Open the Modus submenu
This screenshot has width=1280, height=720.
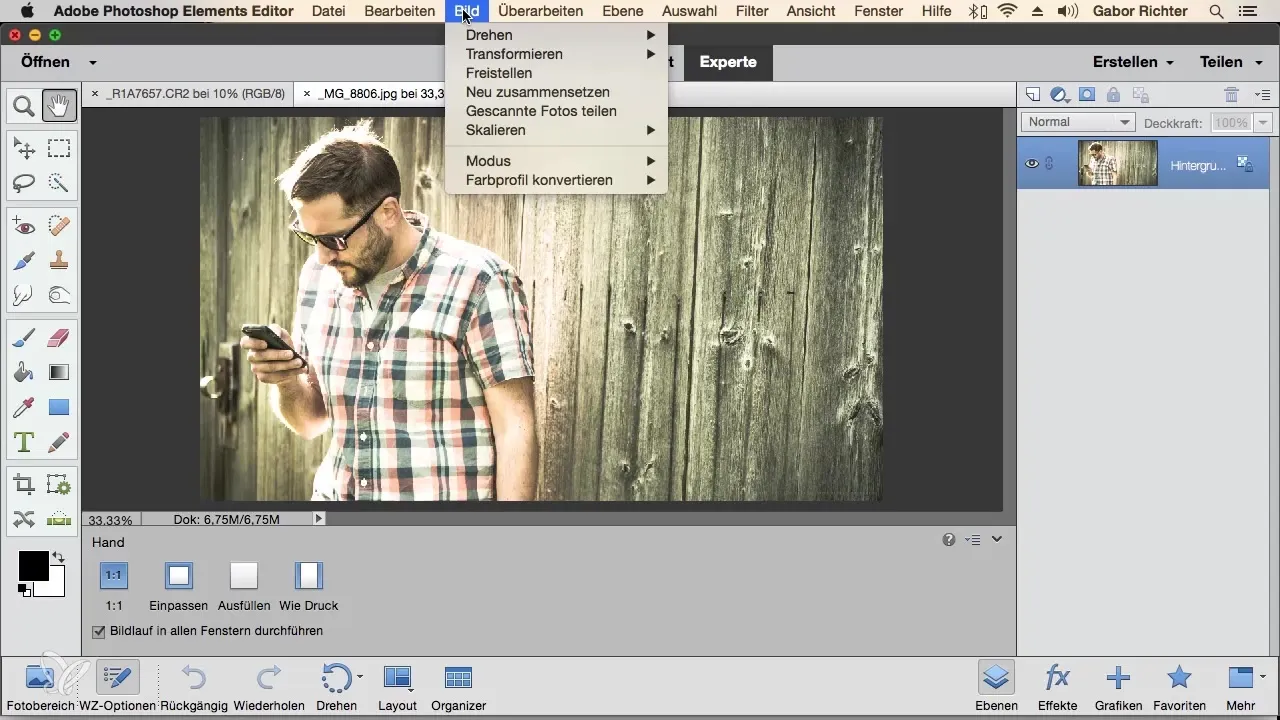click(x=556, y=161)
